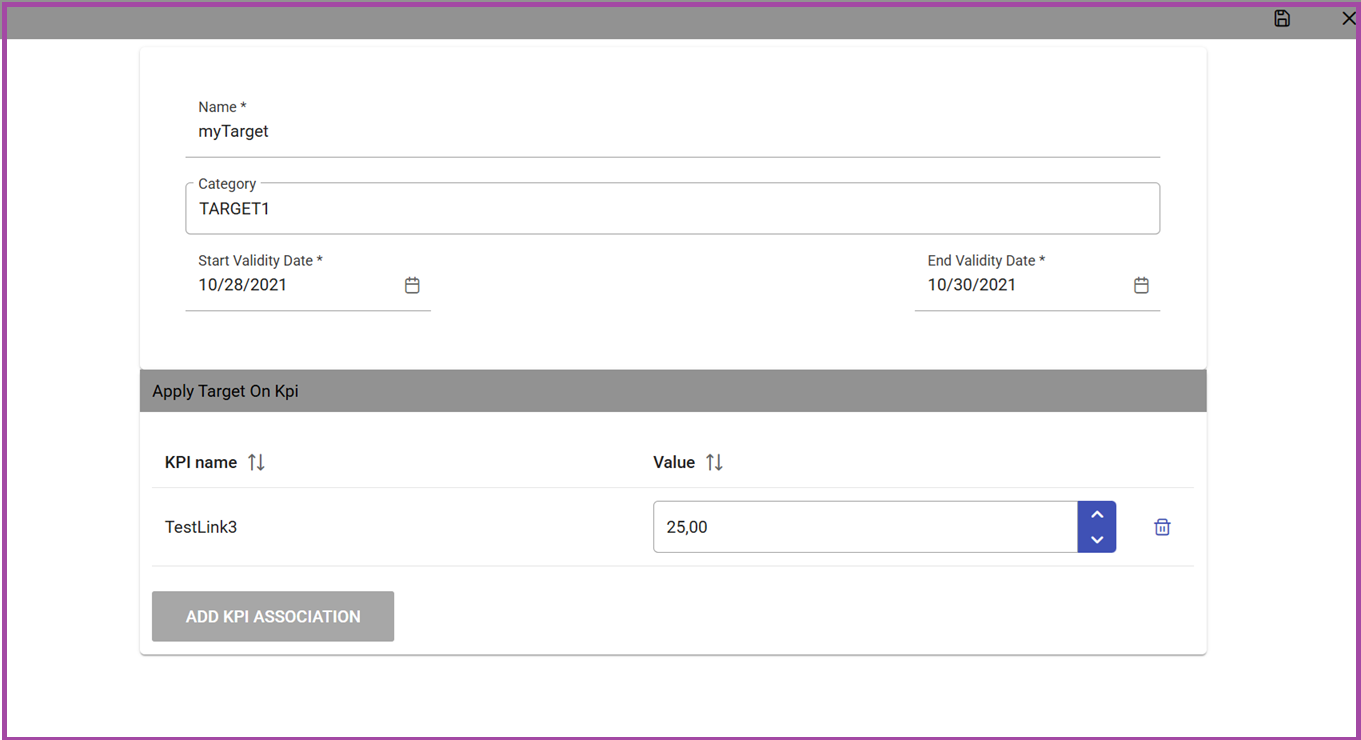The image size is (1361, 740).
Task: Focus the Name field containing myTarget
Action: point(673,131)
